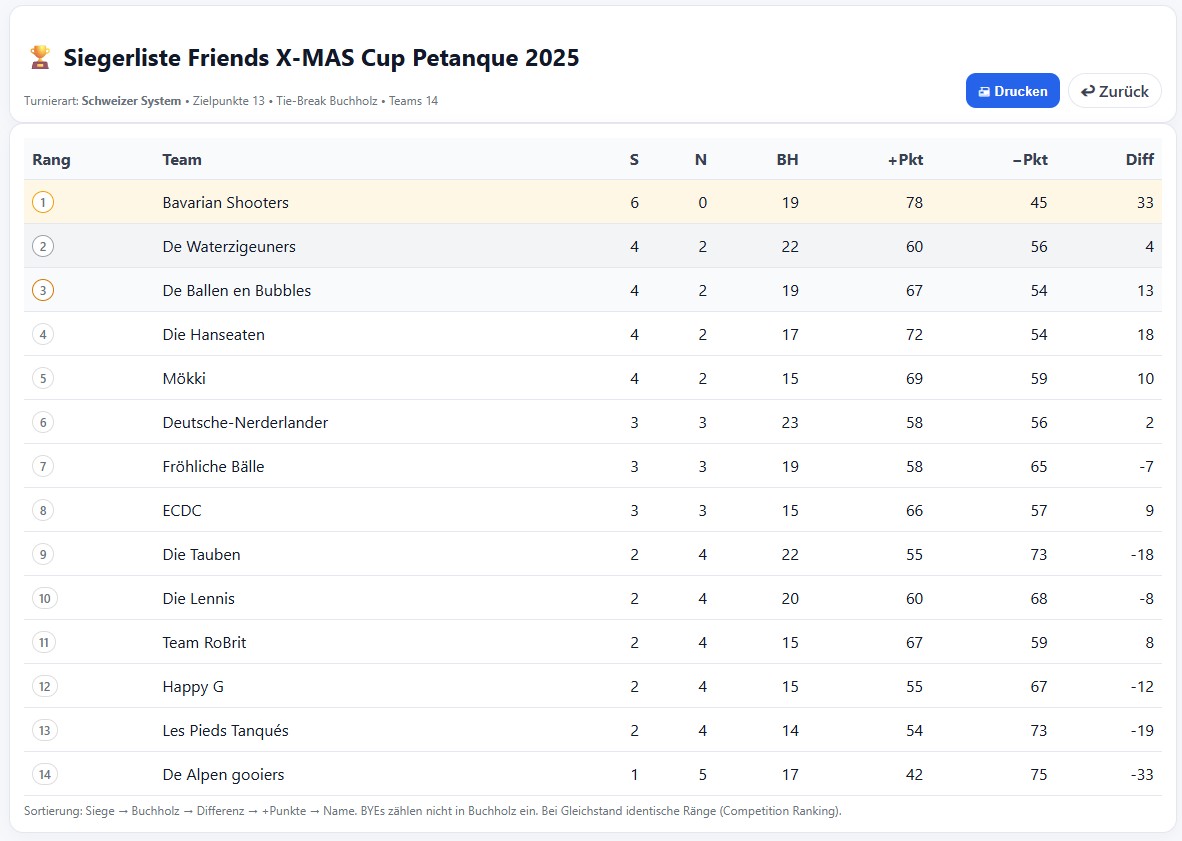The image size is (1182, 841).
Task: Select the Bavarian Shooters team name
Action: pos(226,203)
